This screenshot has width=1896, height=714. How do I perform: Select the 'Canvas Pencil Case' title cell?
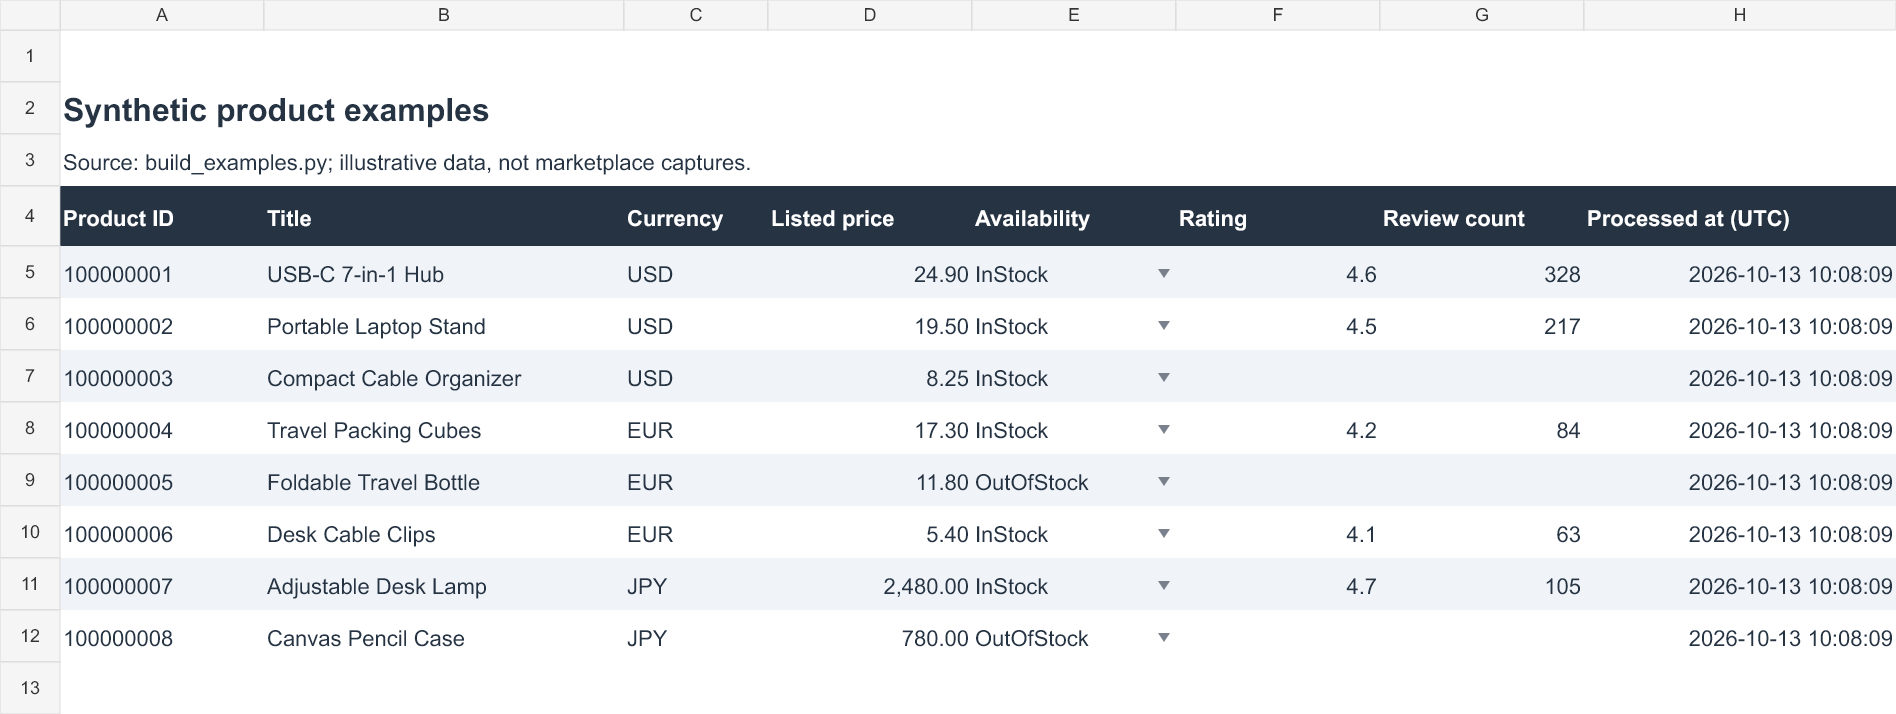(x=444, y=638)
